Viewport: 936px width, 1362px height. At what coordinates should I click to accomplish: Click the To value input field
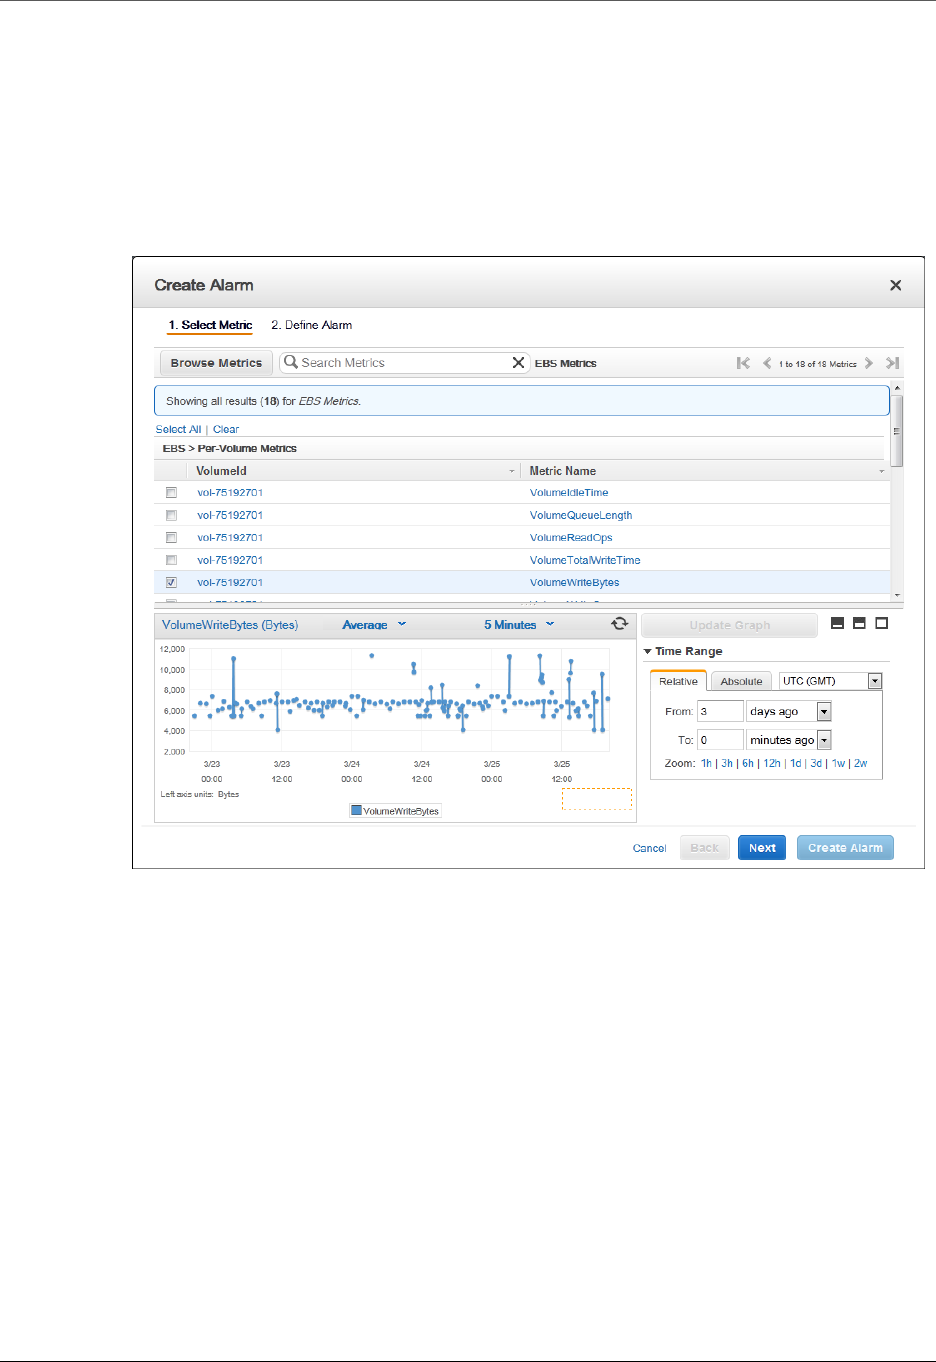tap(720, 740)
